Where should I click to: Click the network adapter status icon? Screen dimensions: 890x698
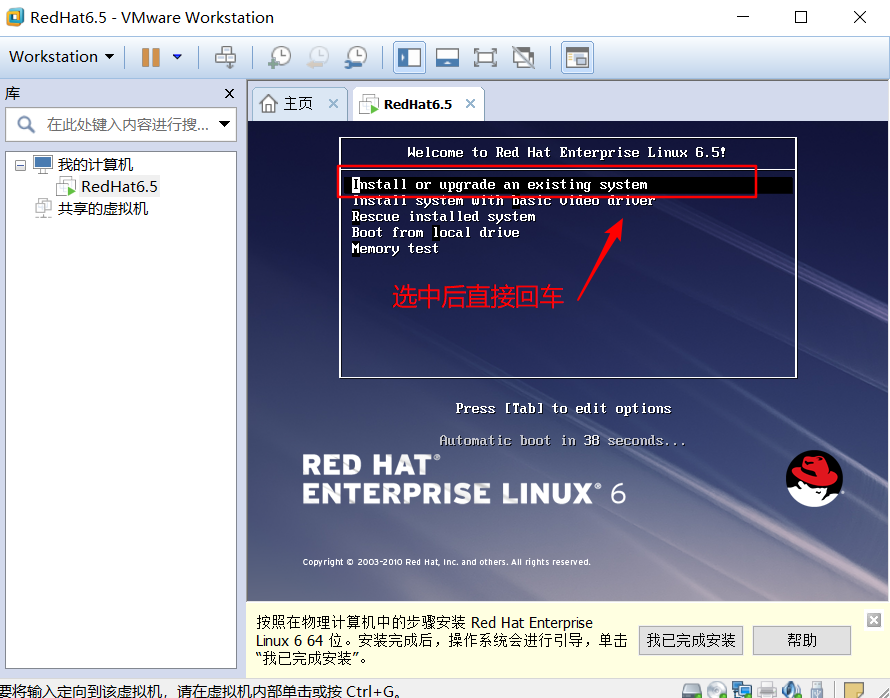[742, 690]
